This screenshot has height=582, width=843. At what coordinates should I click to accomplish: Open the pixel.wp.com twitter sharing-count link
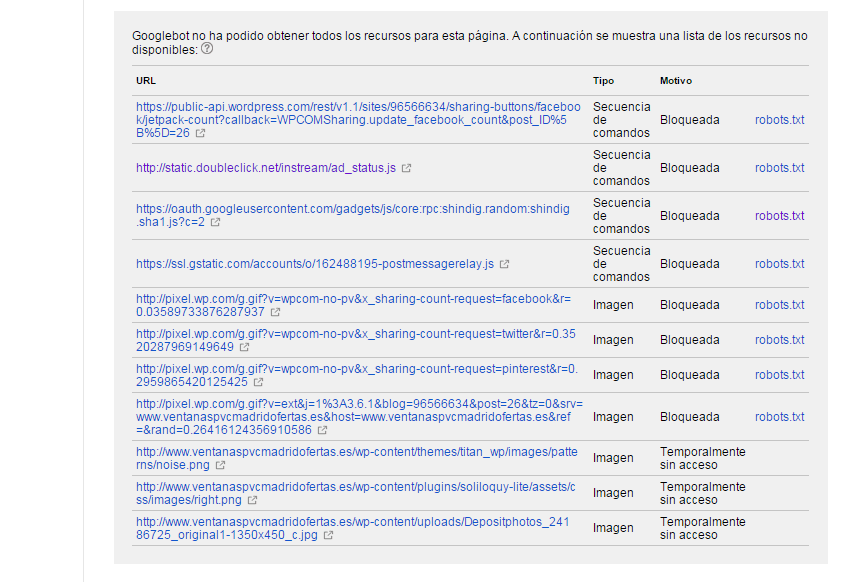[x=355, y=340]
